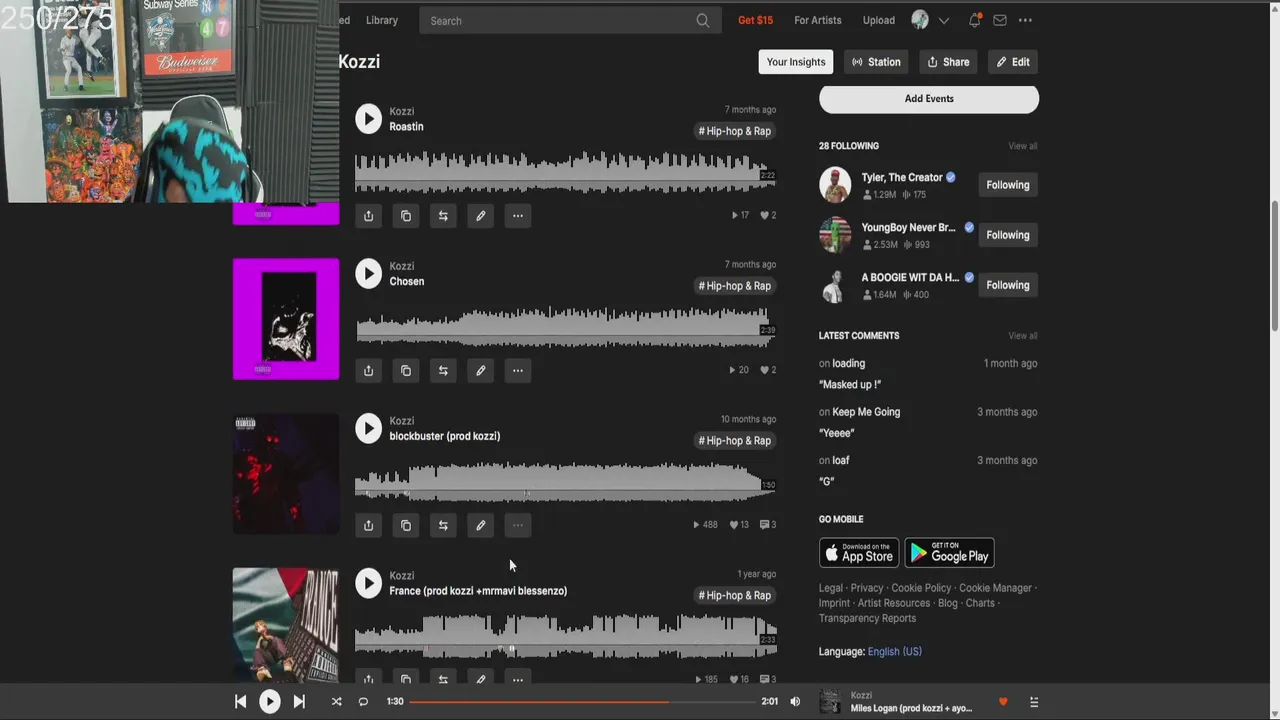
Task: Toggle shuffle in the player
Action: [x=336, y=702]
